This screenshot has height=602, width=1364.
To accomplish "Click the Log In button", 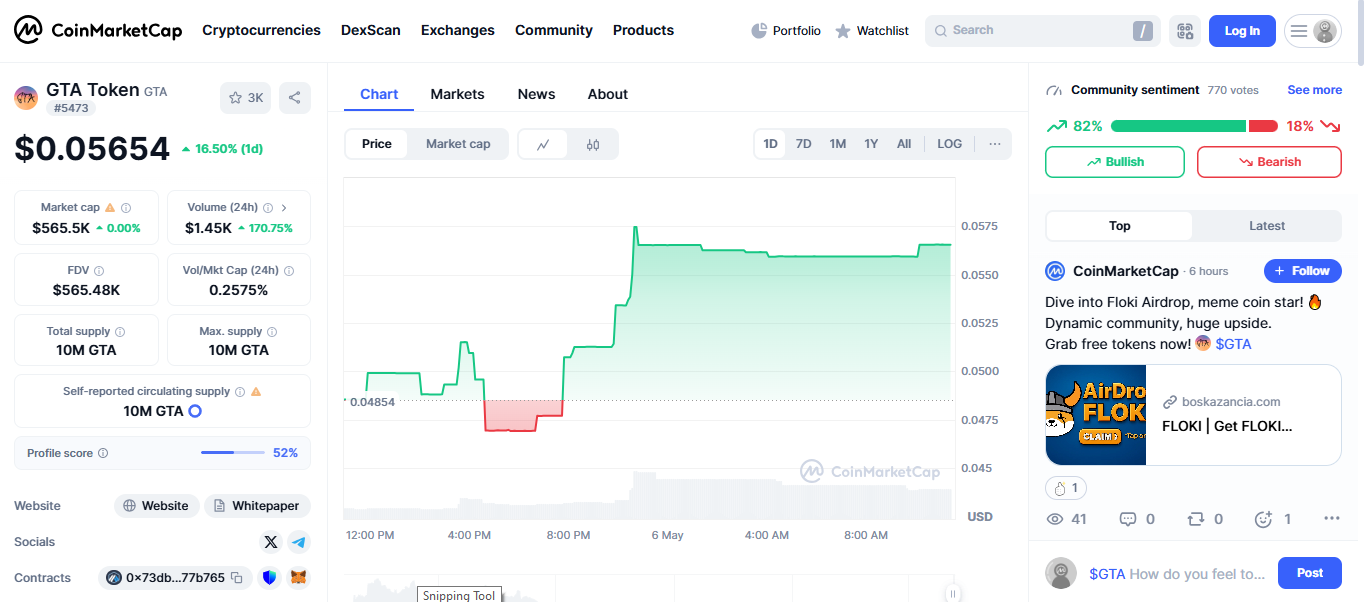I will (x=1242, y=31).
